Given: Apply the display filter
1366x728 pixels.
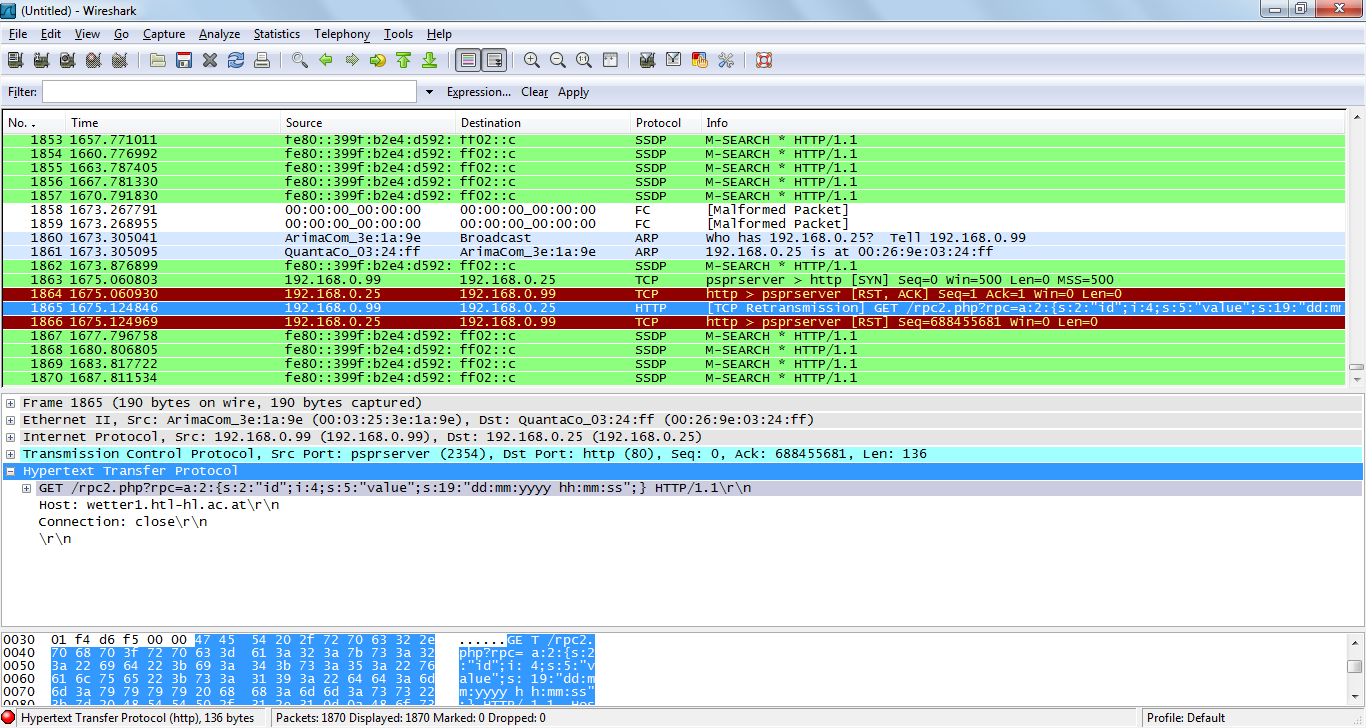Looking at the screenshot, I should point(573,92).
